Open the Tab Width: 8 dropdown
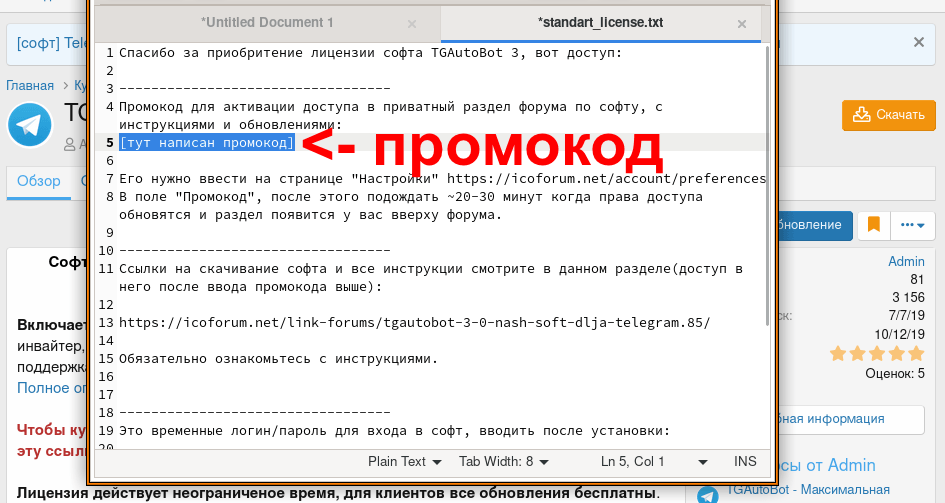The width and height of the screenshot is (945, 503). (x=504, y=461)
